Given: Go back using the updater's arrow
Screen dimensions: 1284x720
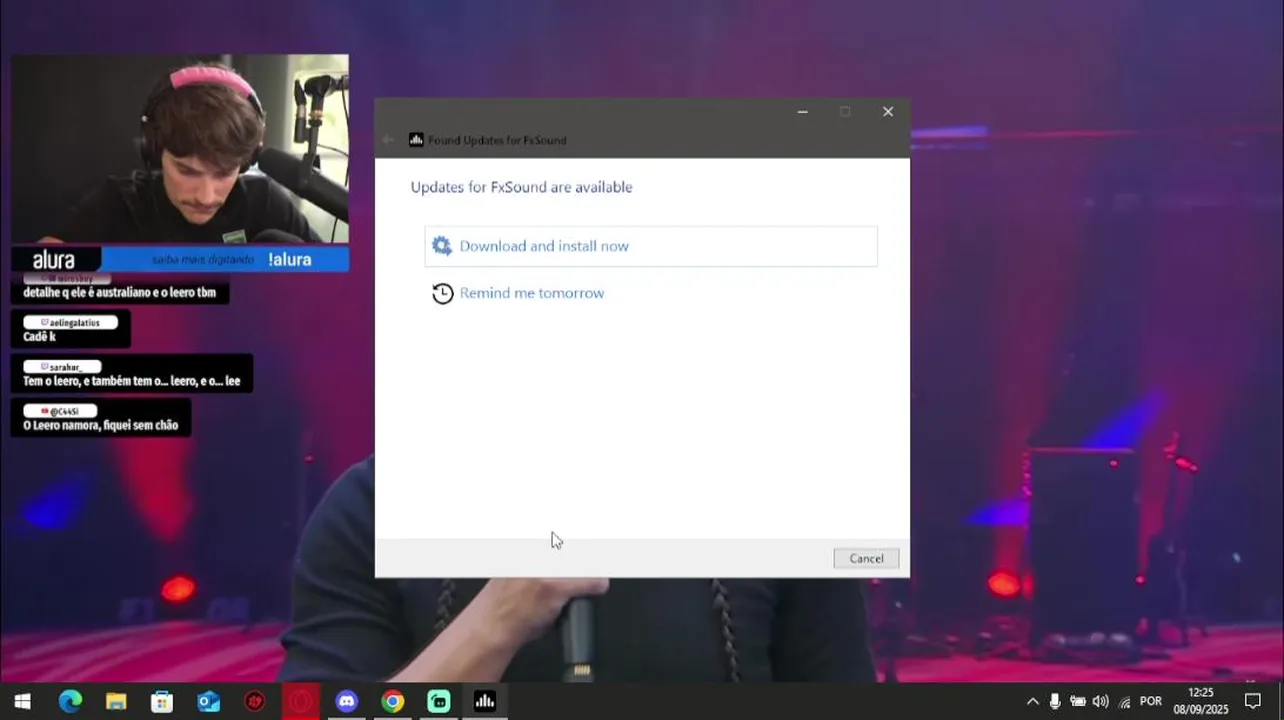Looking at the screenshot, I should coord(388,140).
